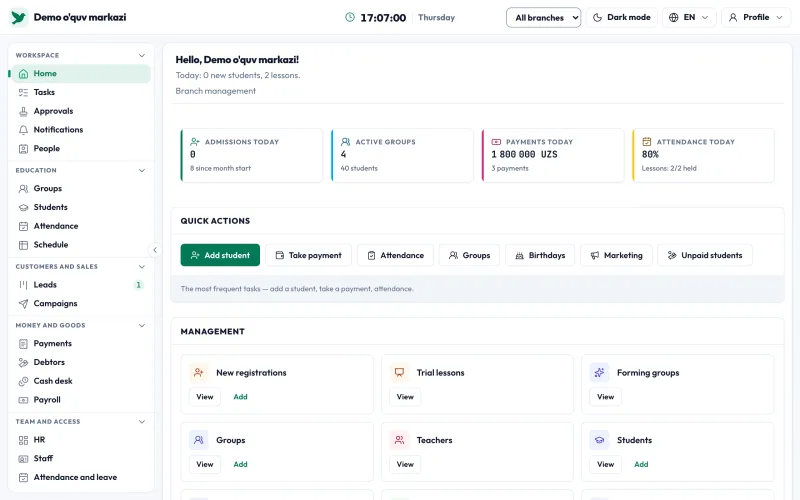Click the Groups quick action button
This screenshot has height=500, width=800.
469,255
